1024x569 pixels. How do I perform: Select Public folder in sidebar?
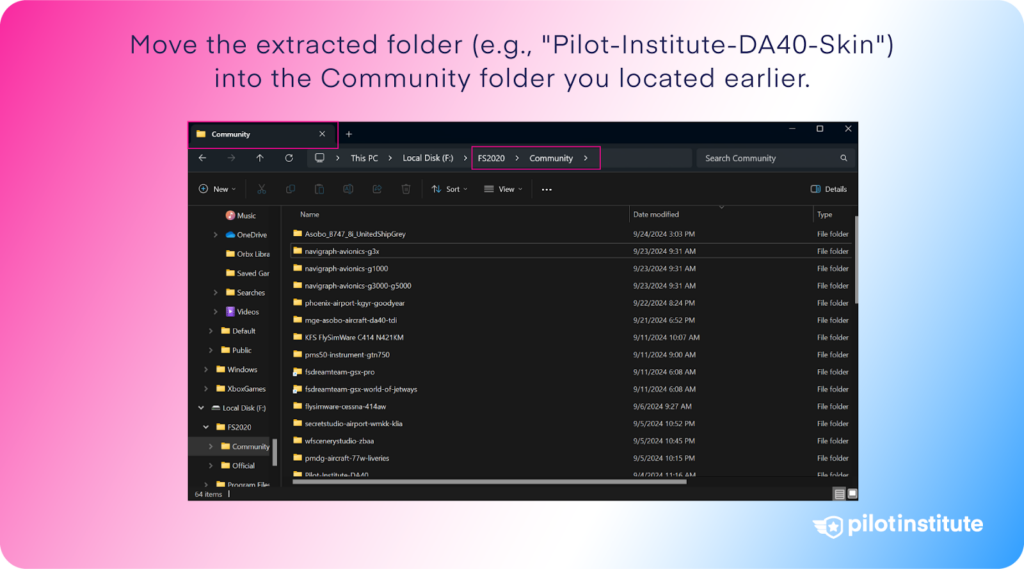point(236,350)
